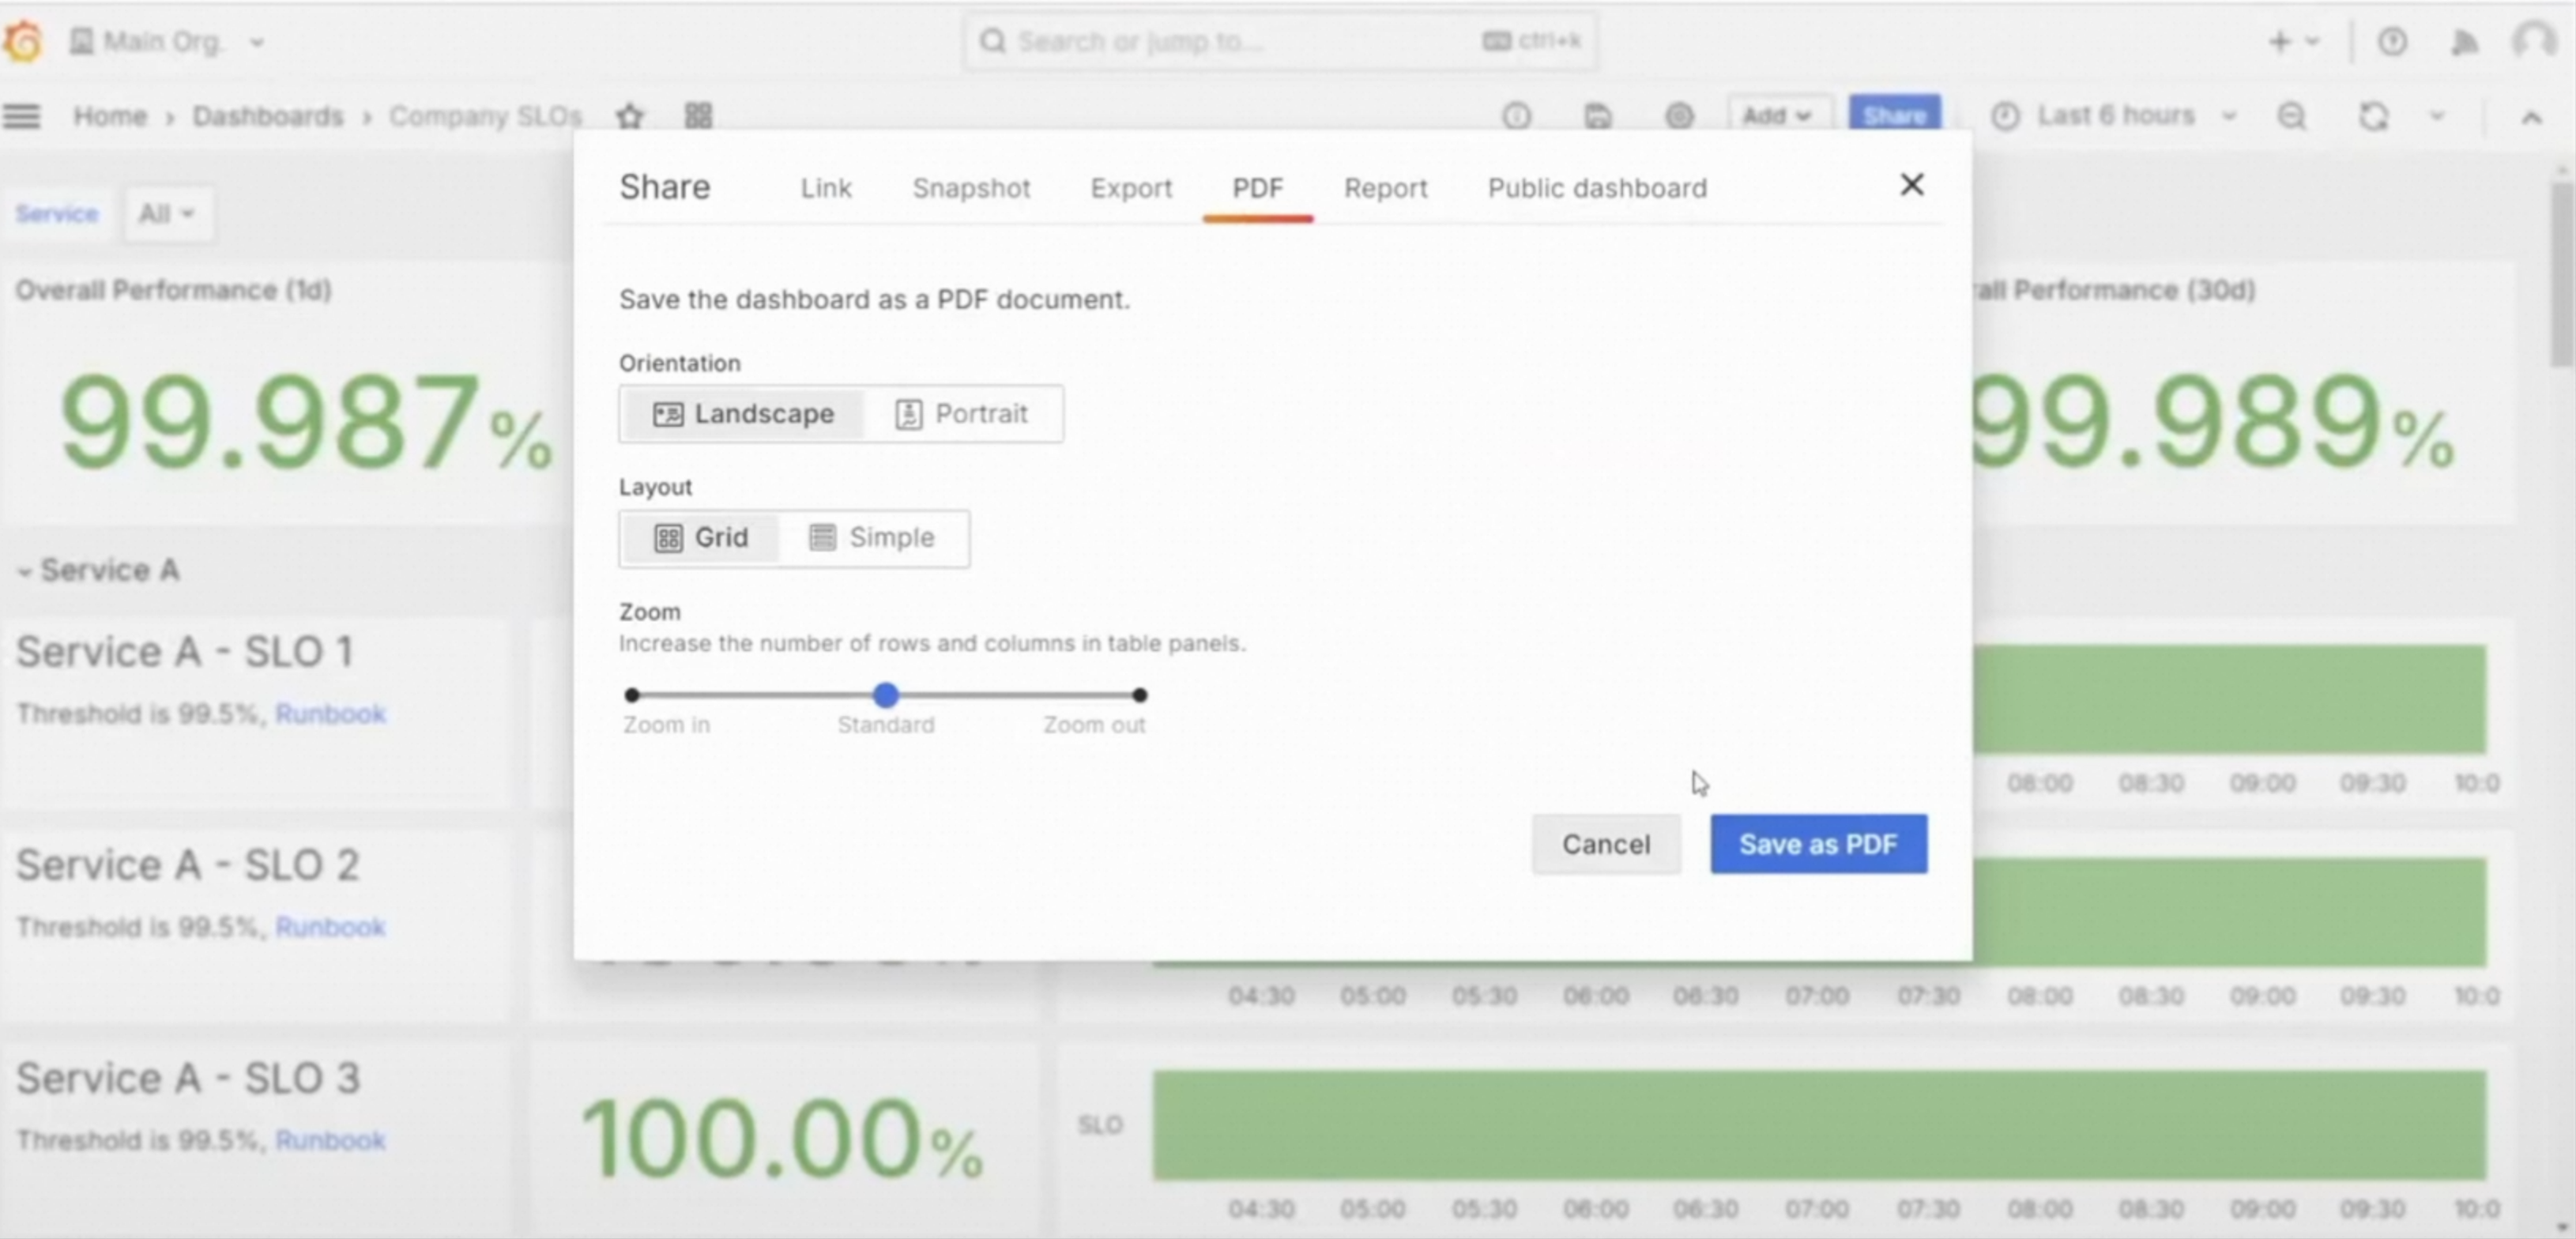Switch to the Snapshot tab

tap(970, 188)
